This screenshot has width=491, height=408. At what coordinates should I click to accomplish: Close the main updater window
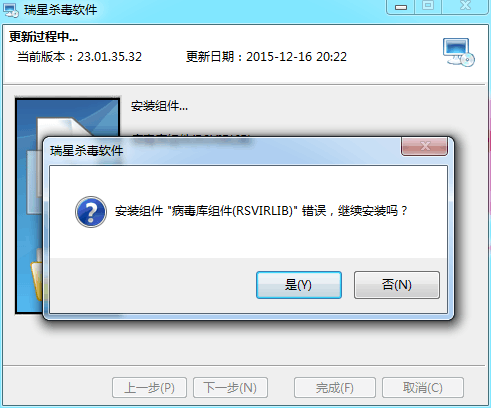click(x=465, y=6)
